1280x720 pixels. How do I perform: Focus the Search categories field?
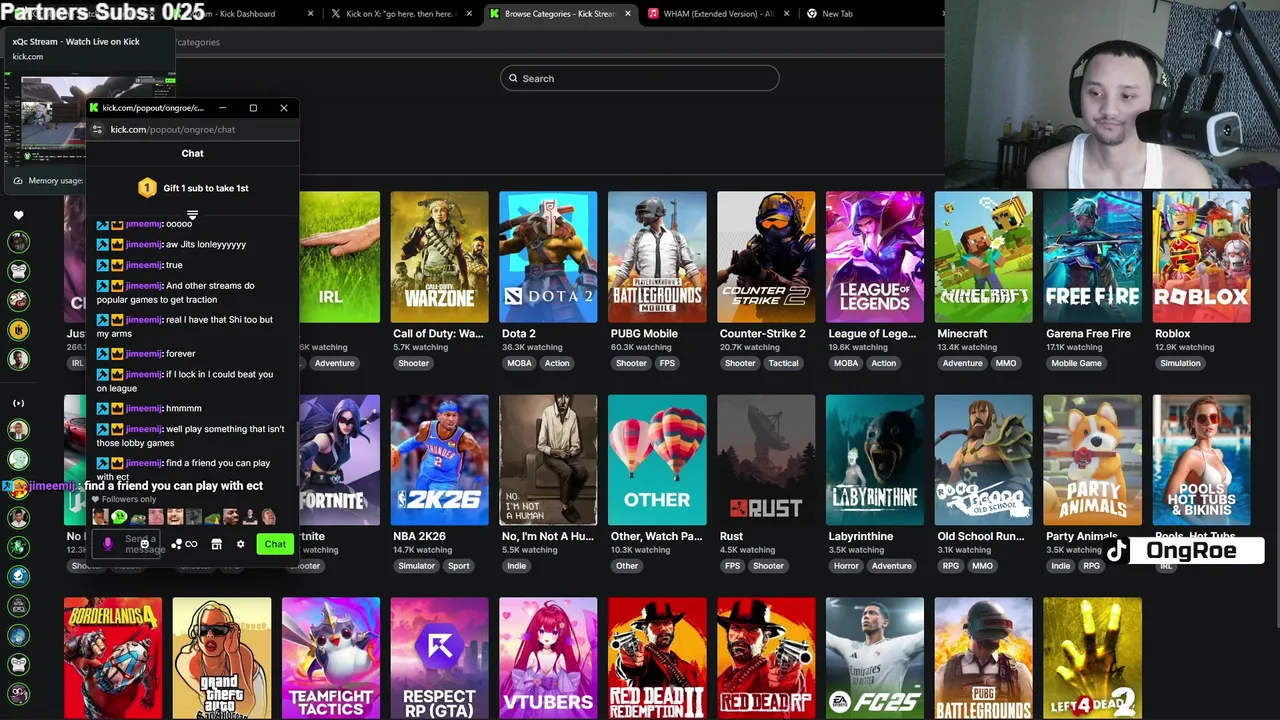click(x=640, y=78)
